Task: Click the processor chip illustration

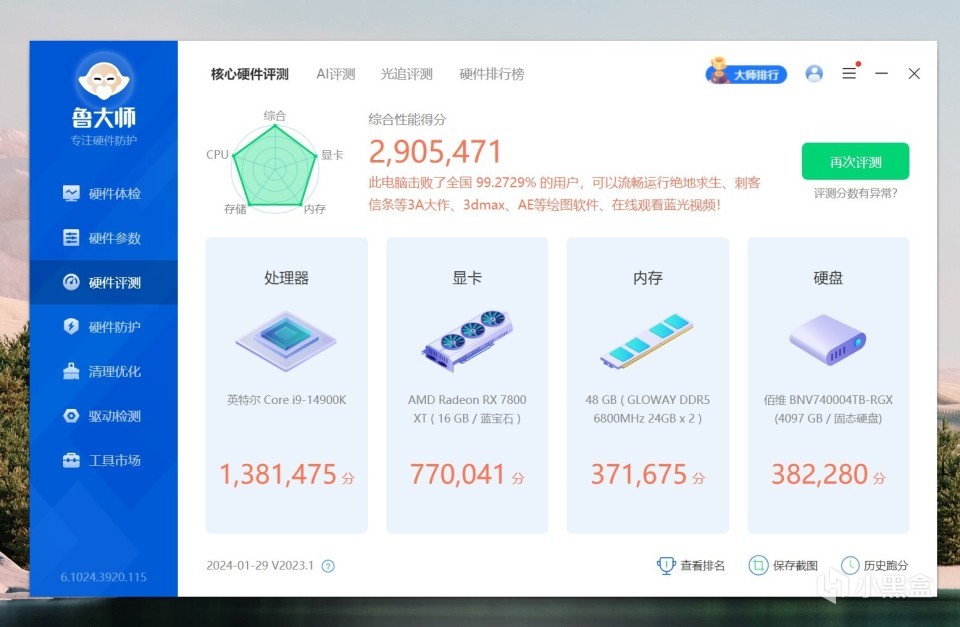Action: pos(286,340)
